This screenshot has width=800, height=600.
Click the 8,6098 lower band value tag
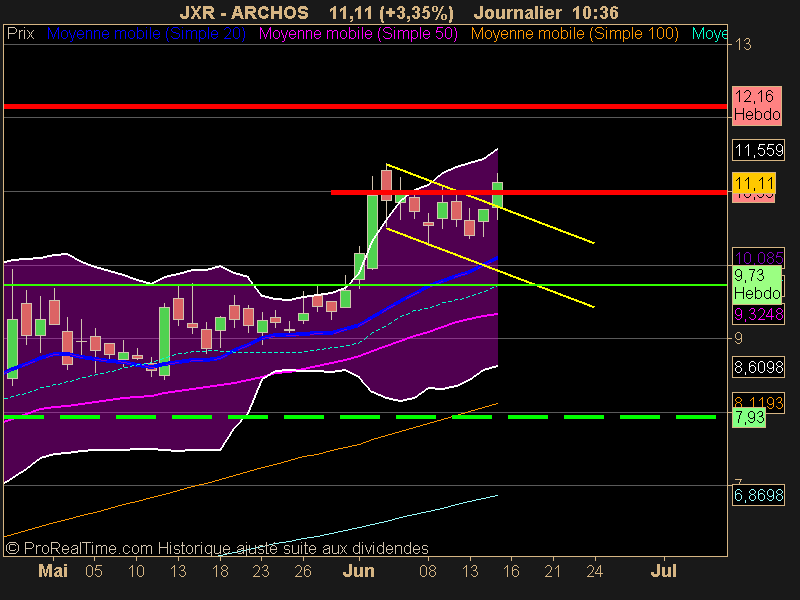pyautogui.click(x=759, y=367)
